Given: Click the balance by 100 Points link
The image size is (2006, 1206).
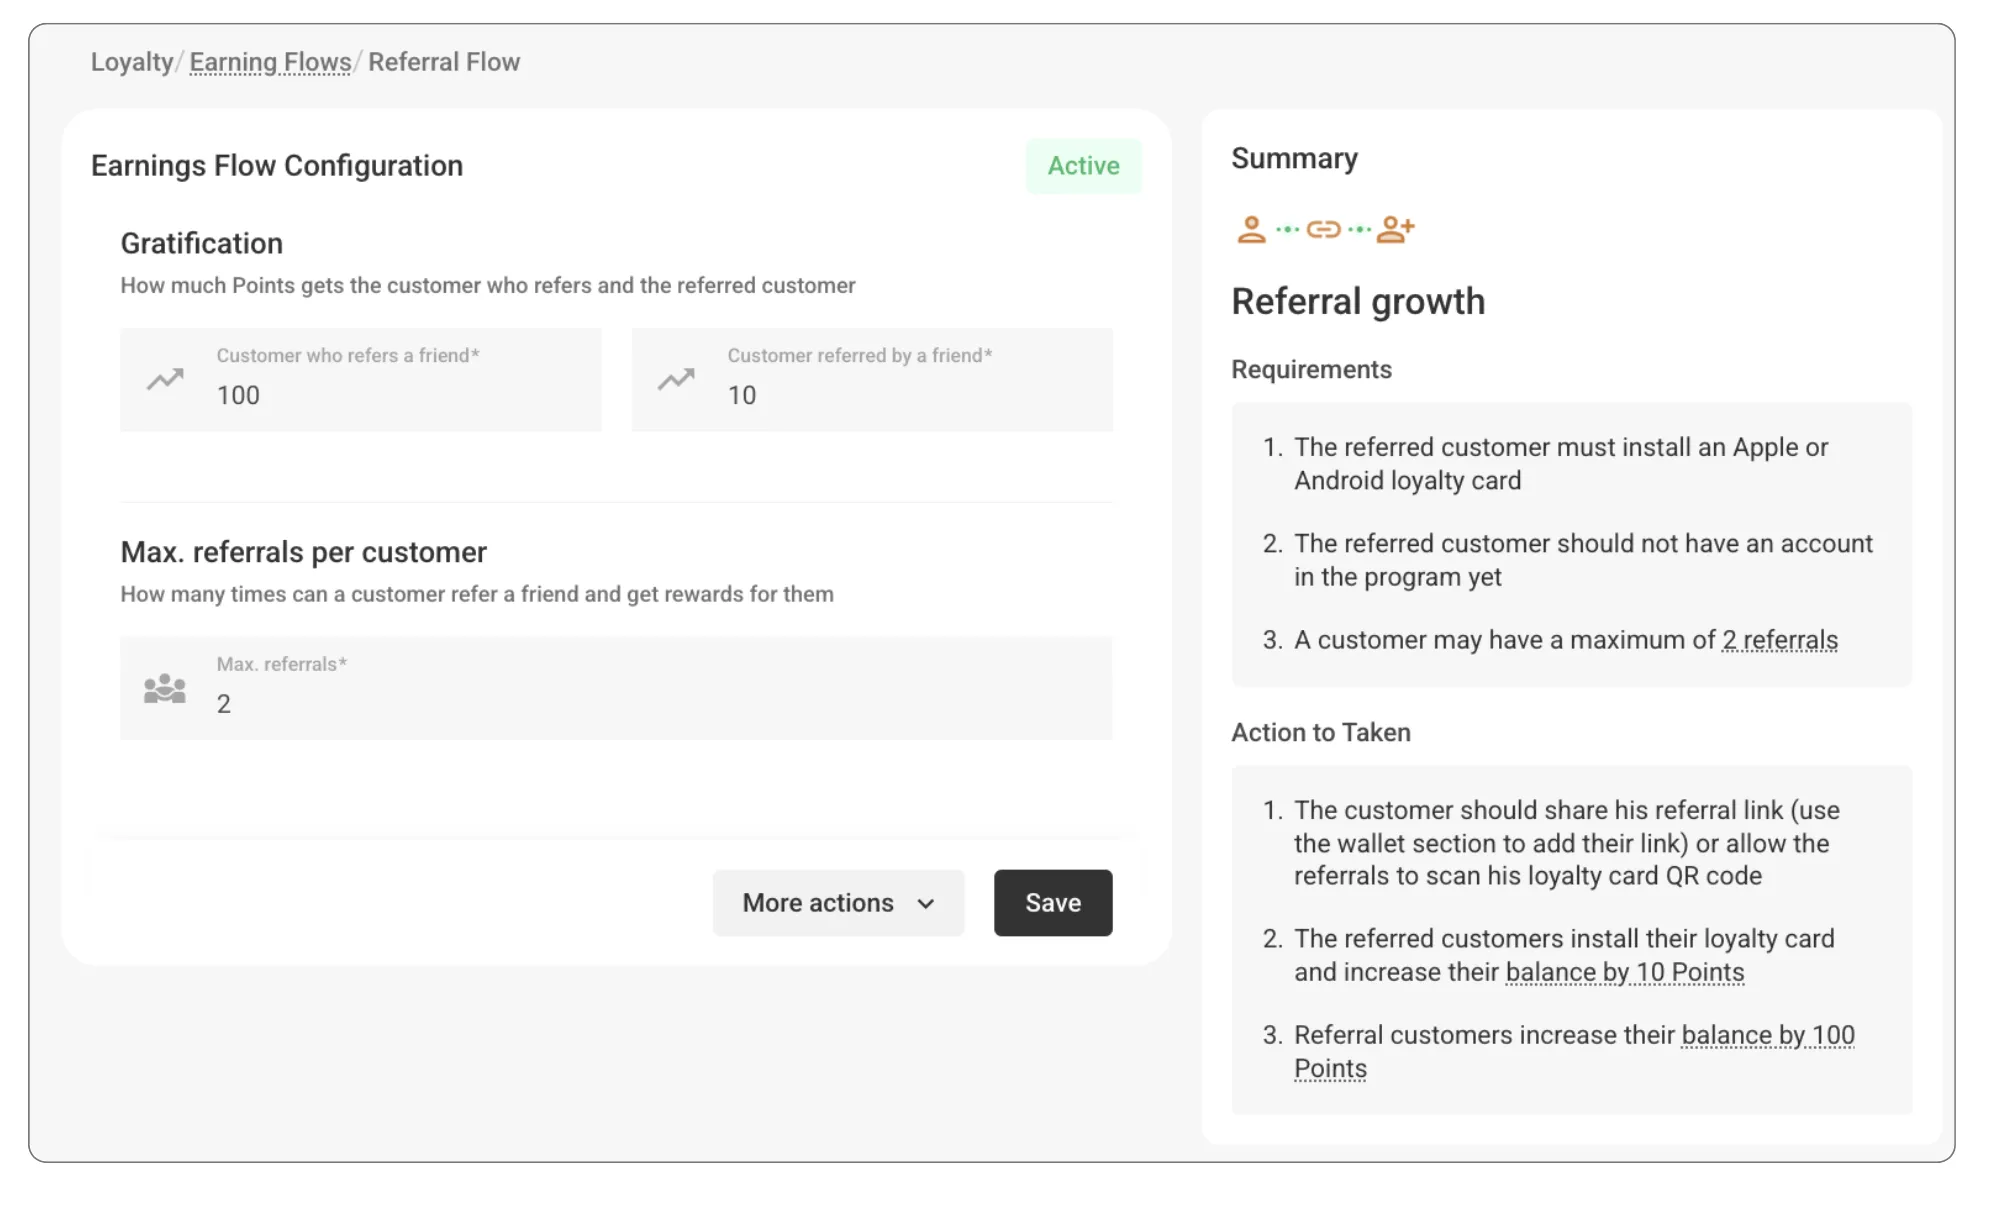Looking at the screenshot, I should coord(1767,1035).
